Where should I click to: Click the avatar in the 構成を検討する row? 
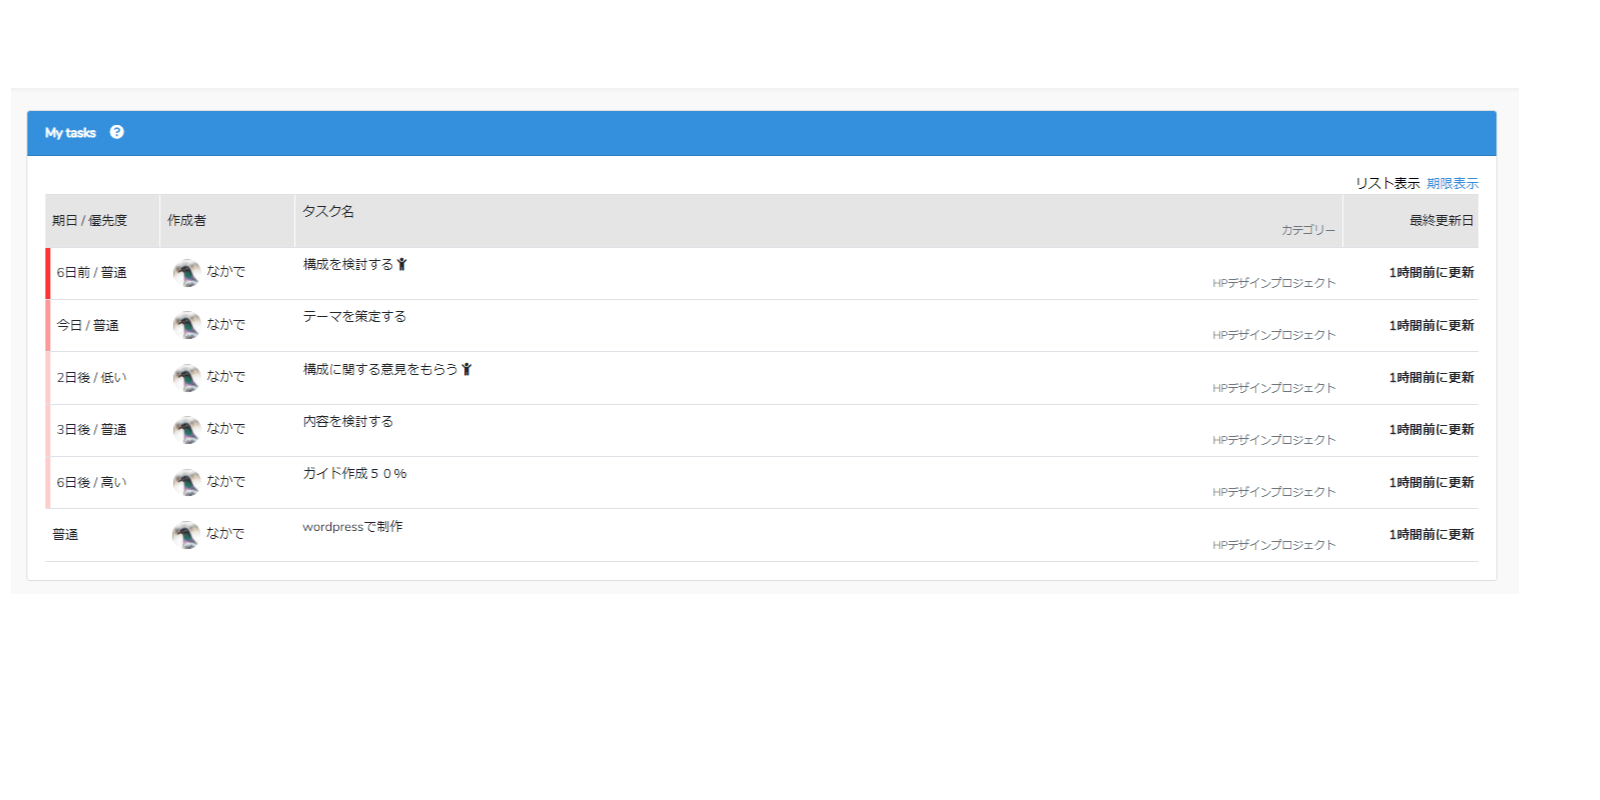coord(186,272)
